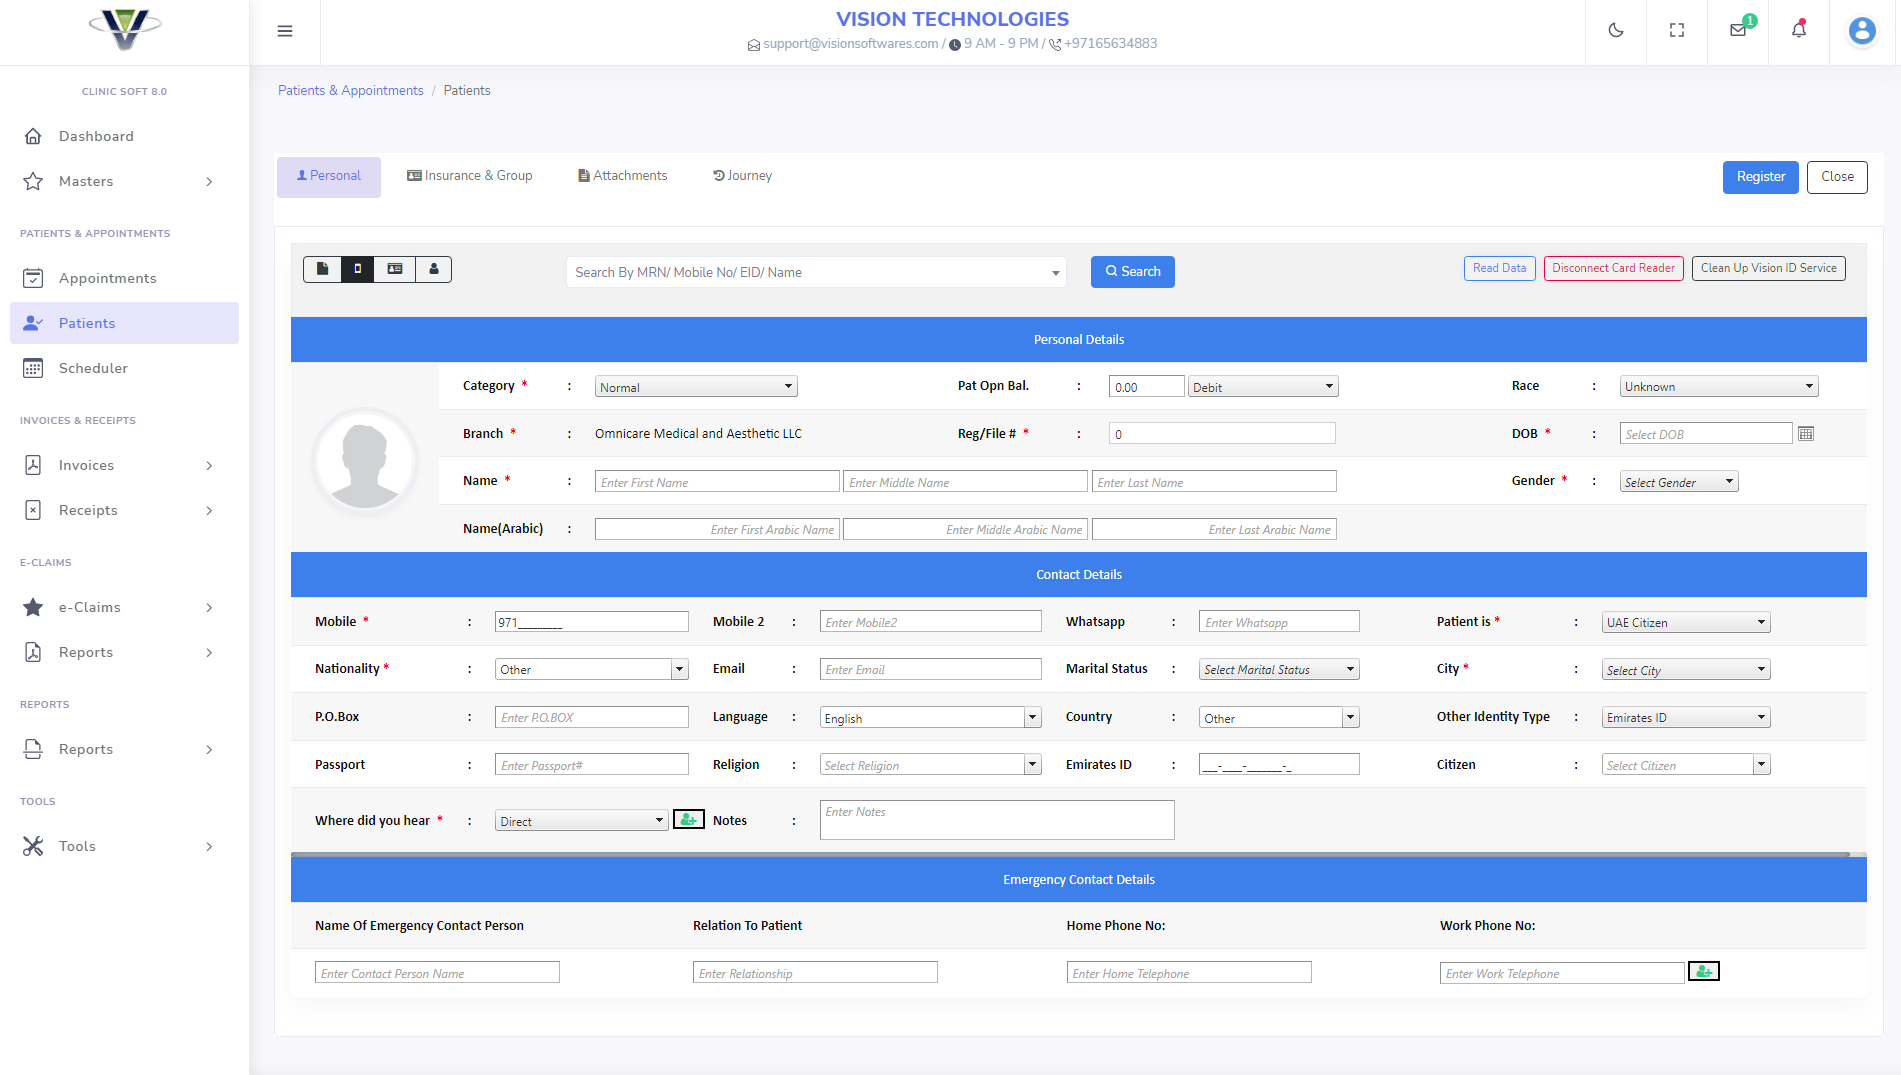
Task: Switch search mode to document icon
Action: pos(322,269)
